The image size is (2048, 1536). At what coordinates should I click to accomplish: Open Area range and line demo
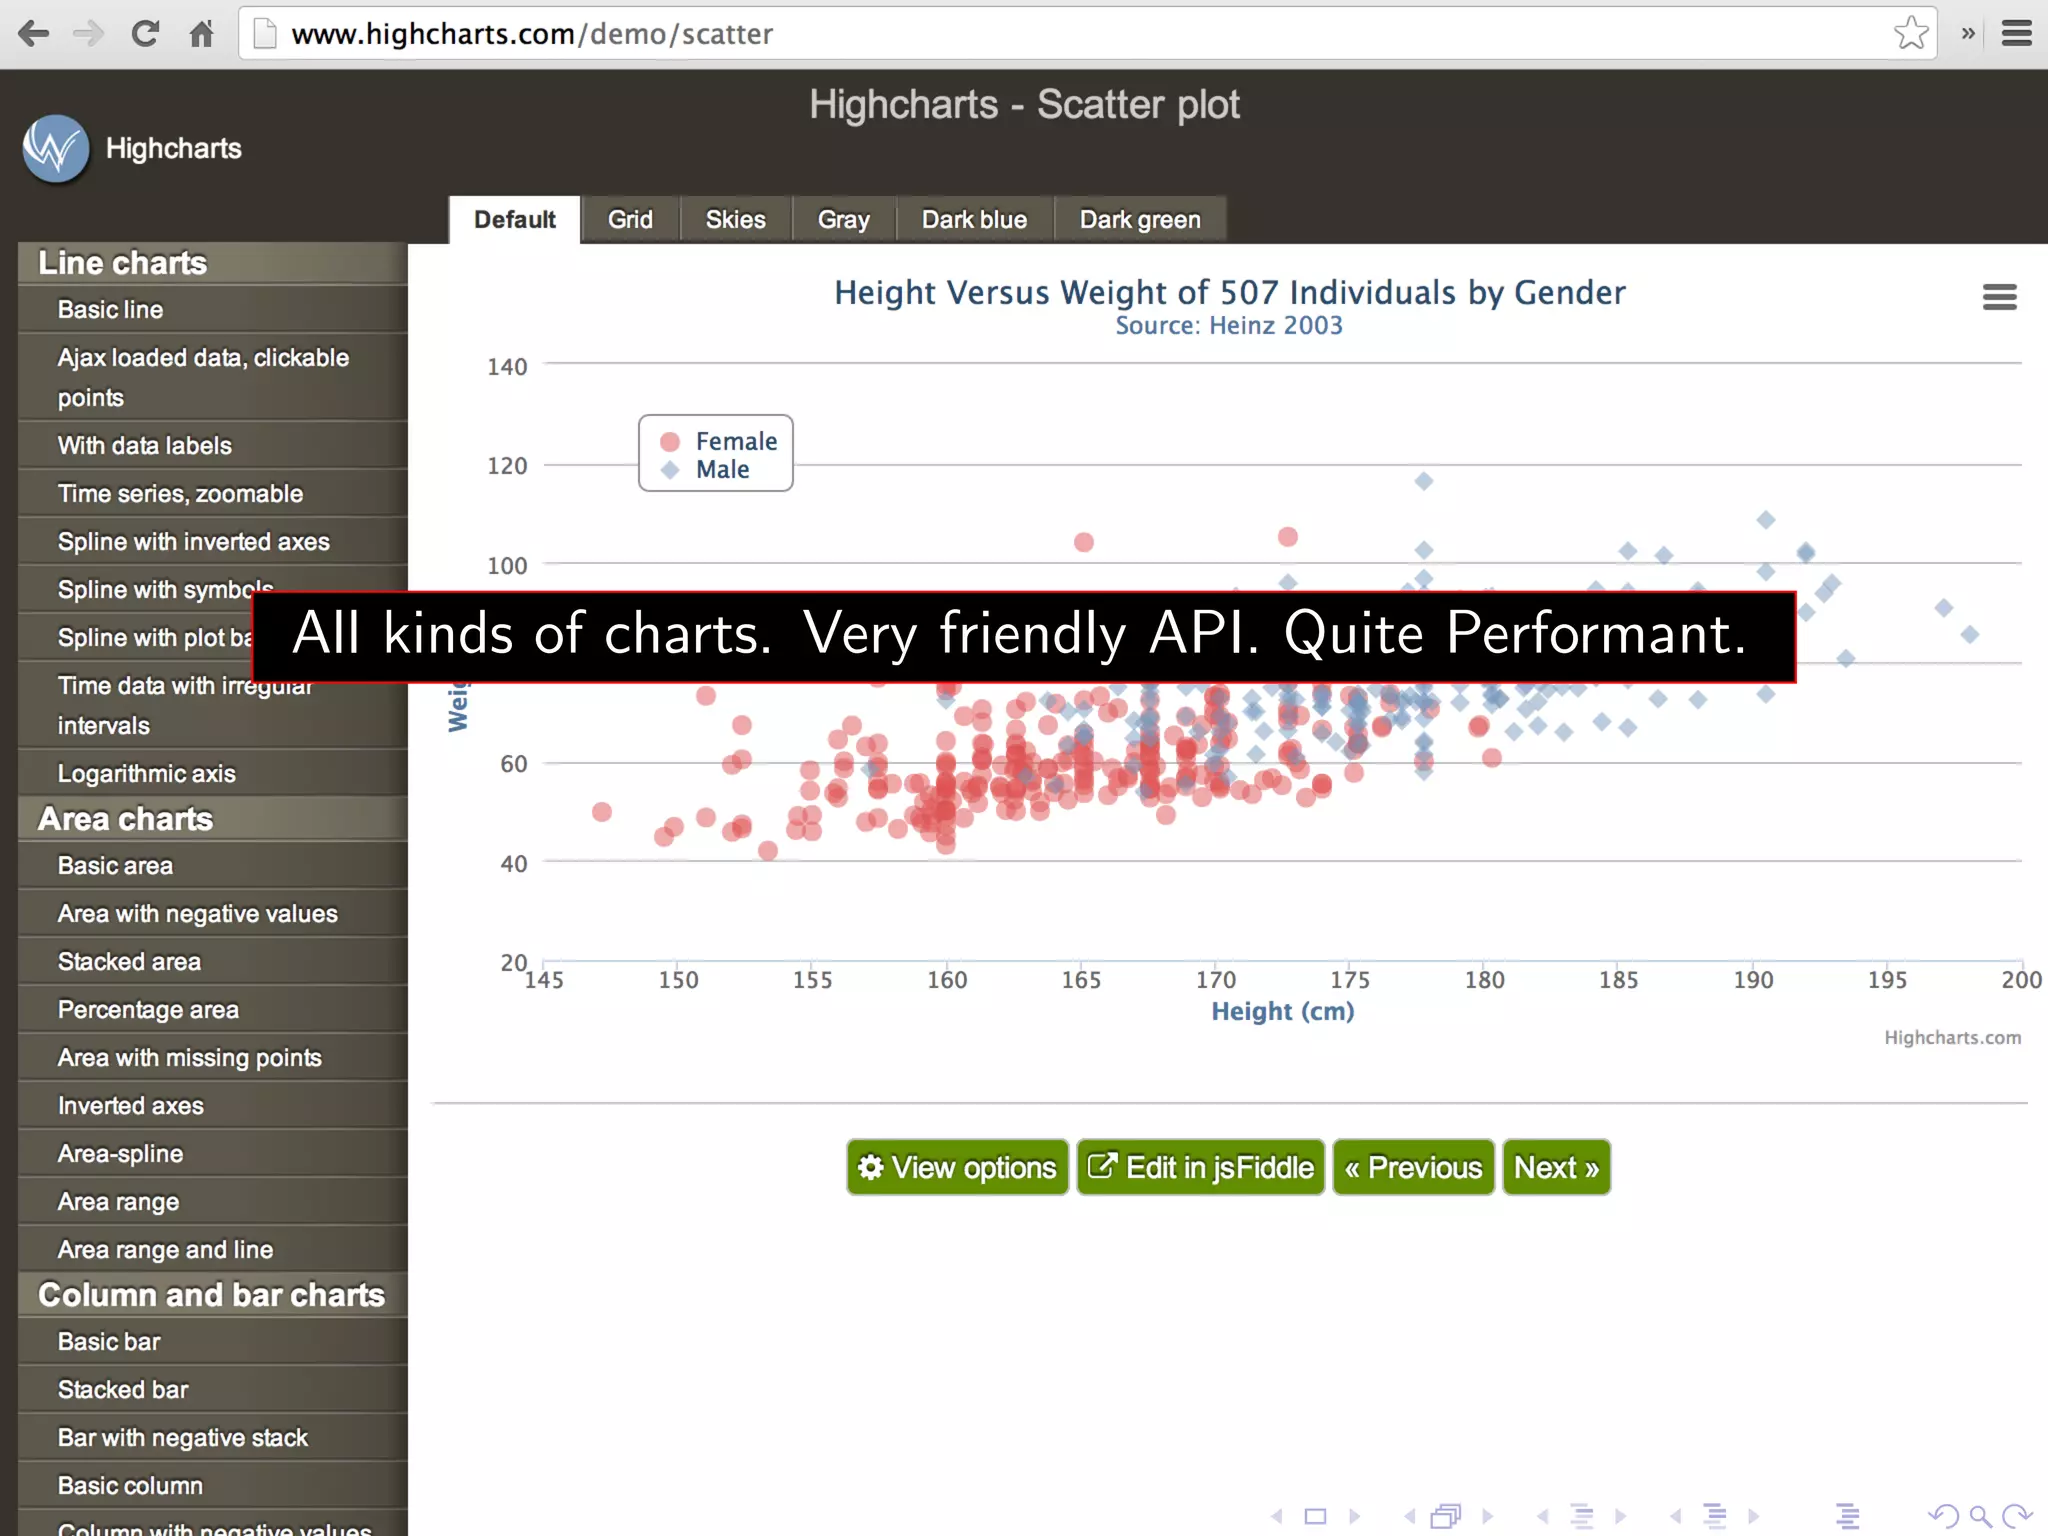[x=213, y=1250]
